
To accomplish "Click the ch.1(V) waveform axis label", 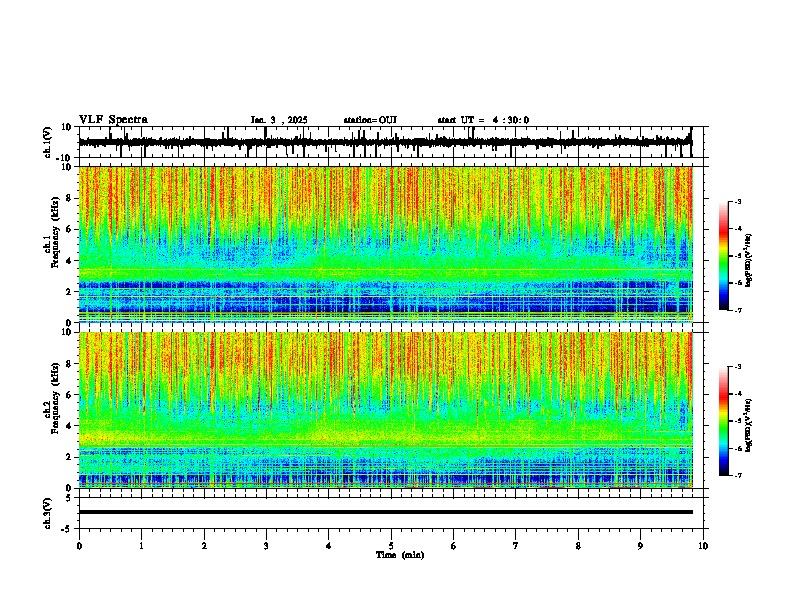I will click(48, 142).
